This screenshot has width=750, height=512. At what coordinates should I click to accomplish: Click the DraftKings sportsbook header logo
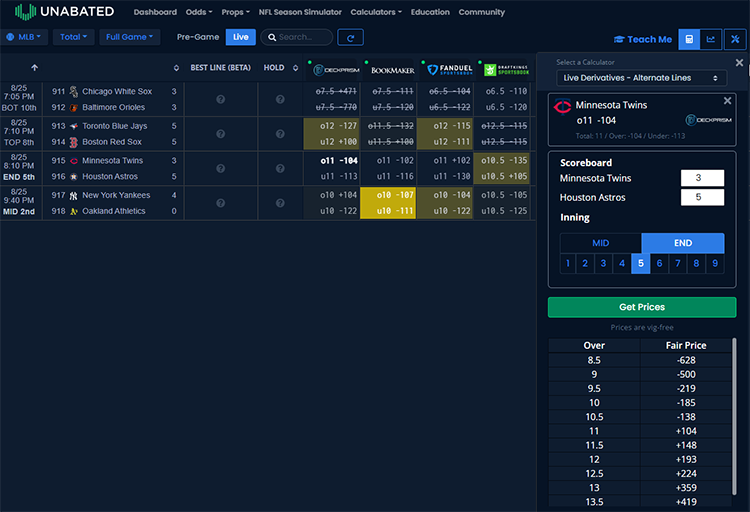point(507,70)
